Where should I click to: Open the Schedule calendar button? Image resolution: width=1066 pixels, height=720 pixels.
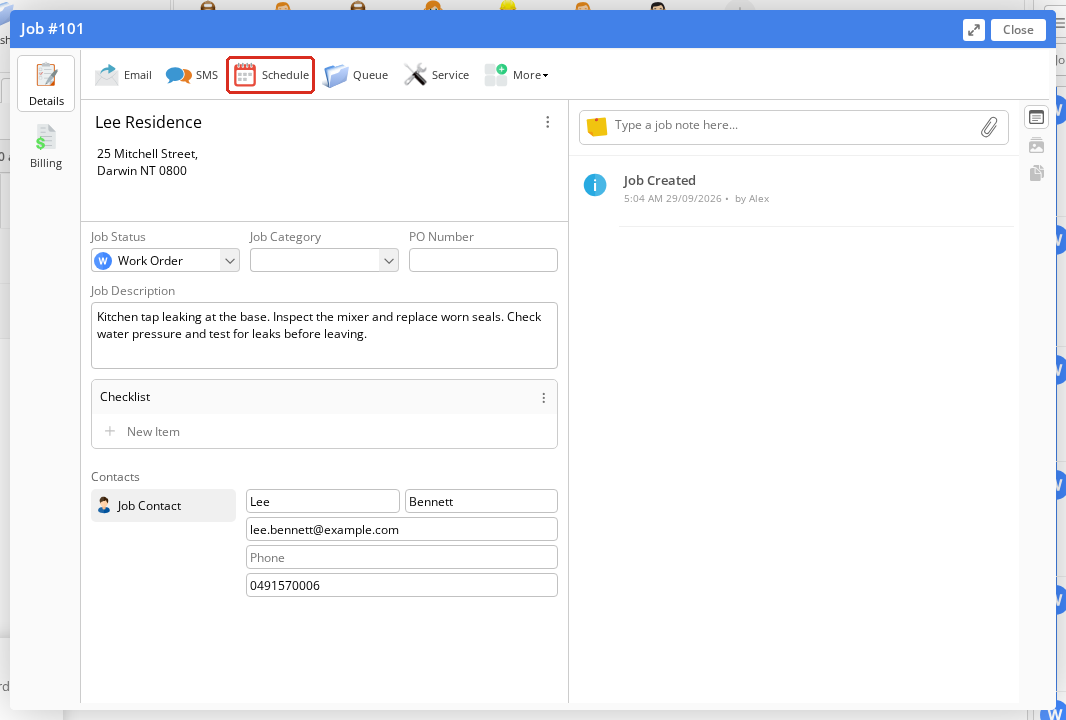point(271,75)
